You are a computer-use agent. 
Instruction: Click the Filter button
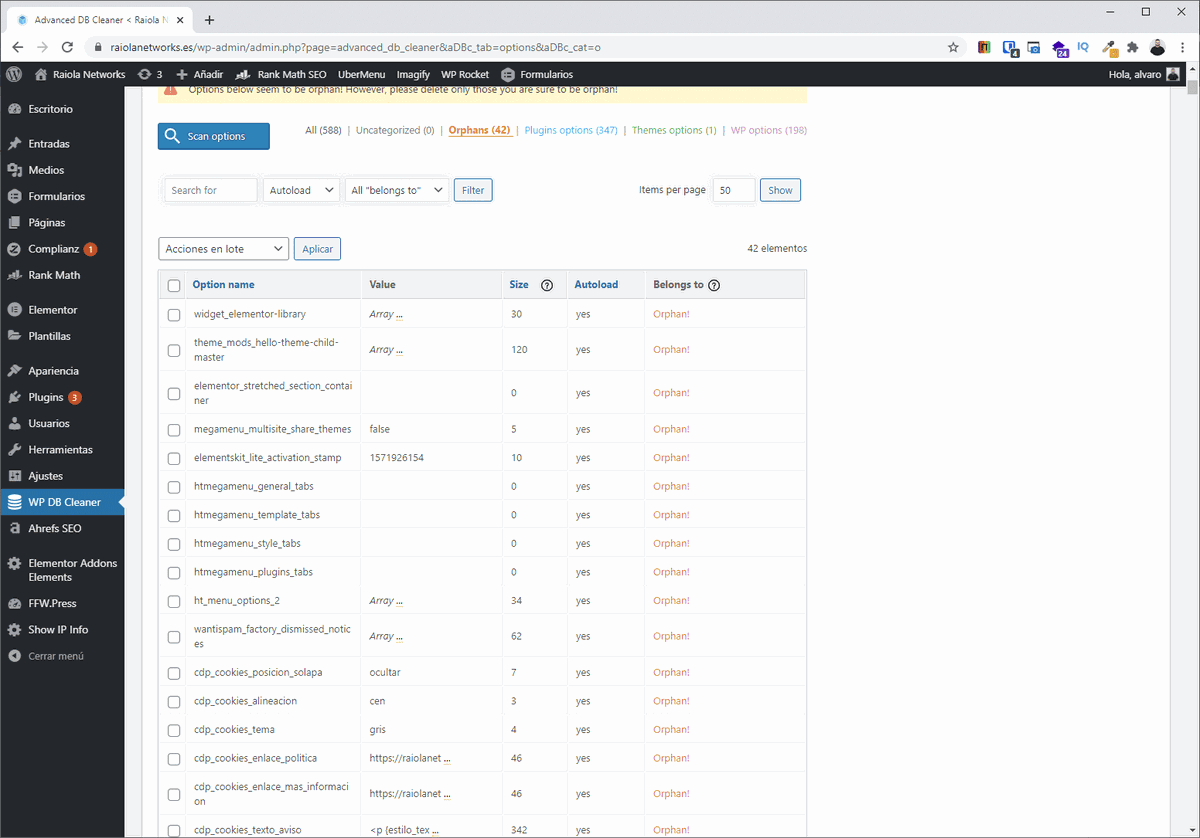coord(472,189)
